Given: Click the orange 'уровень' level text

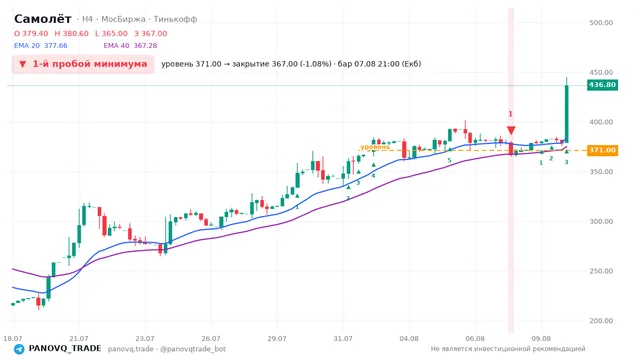Looking at the screenshot, I should pyautogui.click(x=375, y=147).
